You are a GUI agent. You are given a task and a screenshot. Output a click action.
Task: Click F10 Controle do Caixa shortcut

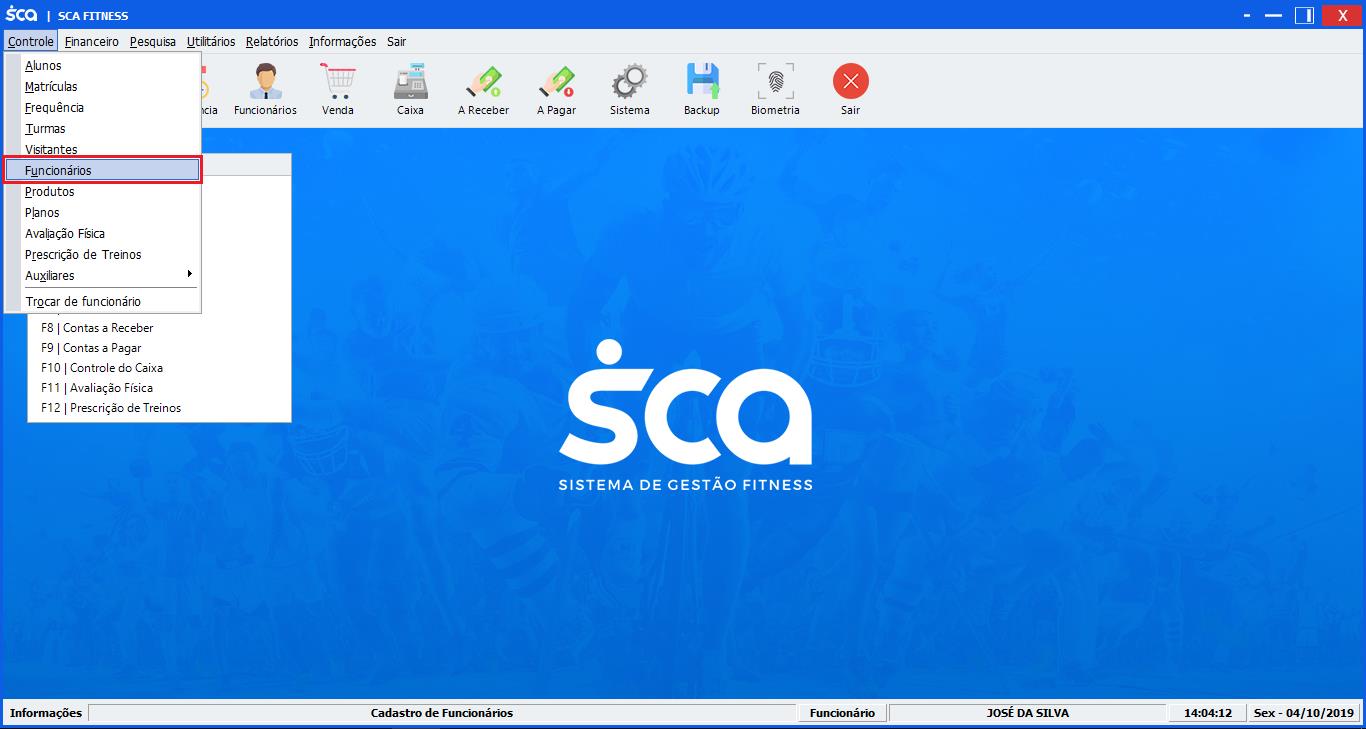[102, 367]
